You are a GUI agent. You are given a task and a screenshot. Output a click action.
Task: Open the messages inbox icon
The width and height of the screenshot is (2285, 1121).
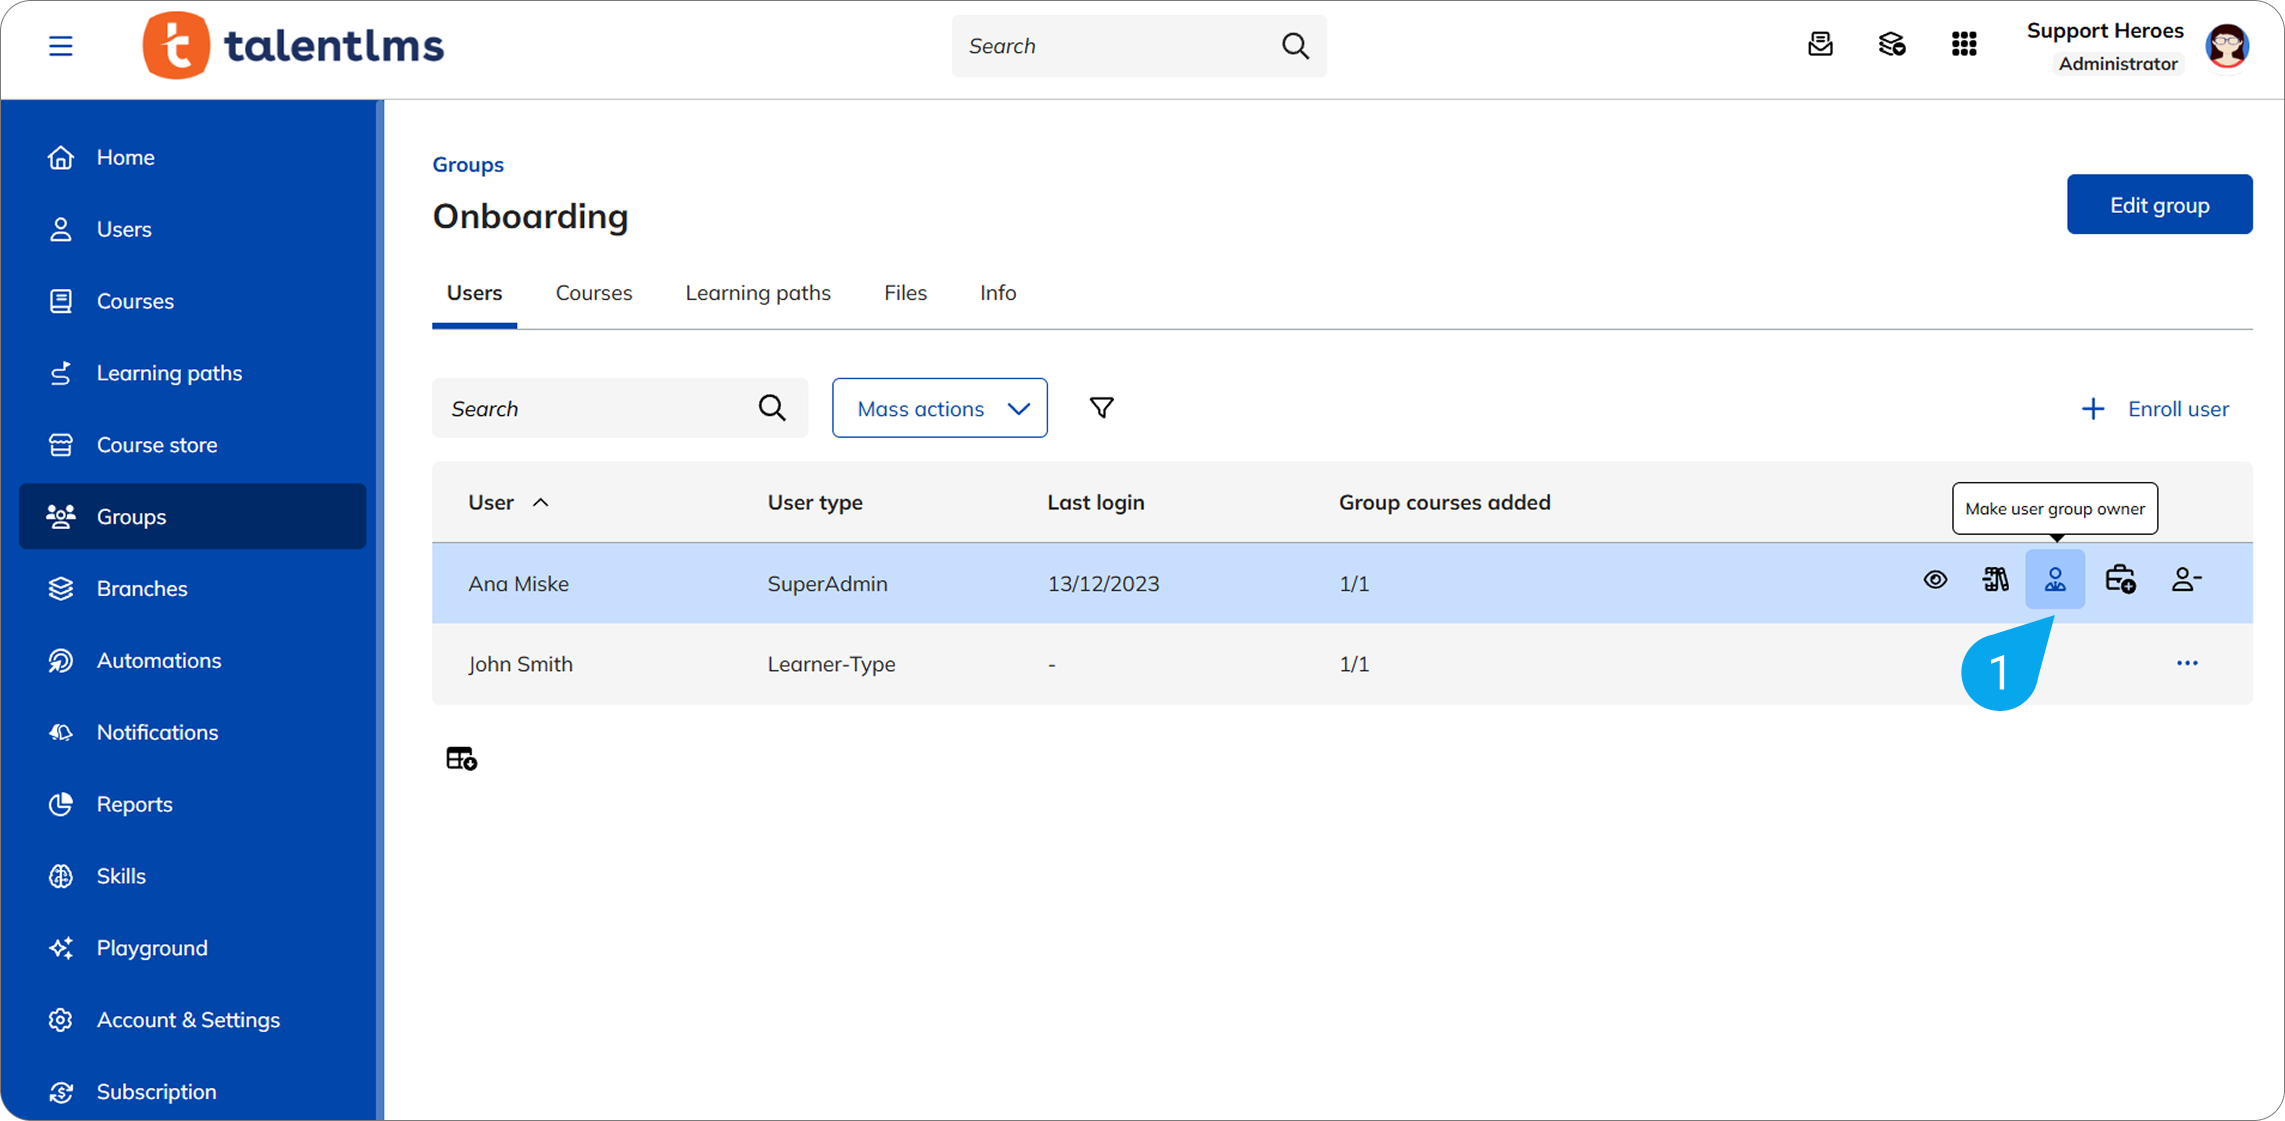point(1820,45)
